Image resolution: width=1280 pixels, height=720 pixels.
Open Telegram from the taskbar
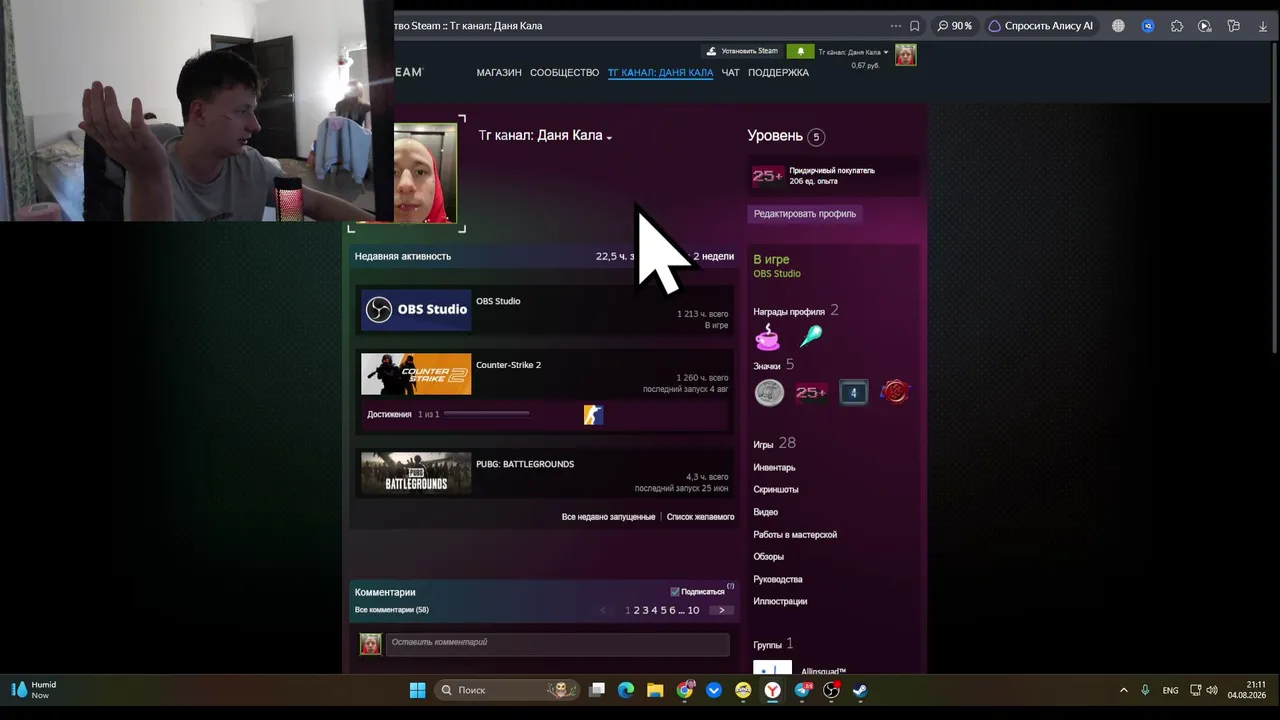[802, 690]
